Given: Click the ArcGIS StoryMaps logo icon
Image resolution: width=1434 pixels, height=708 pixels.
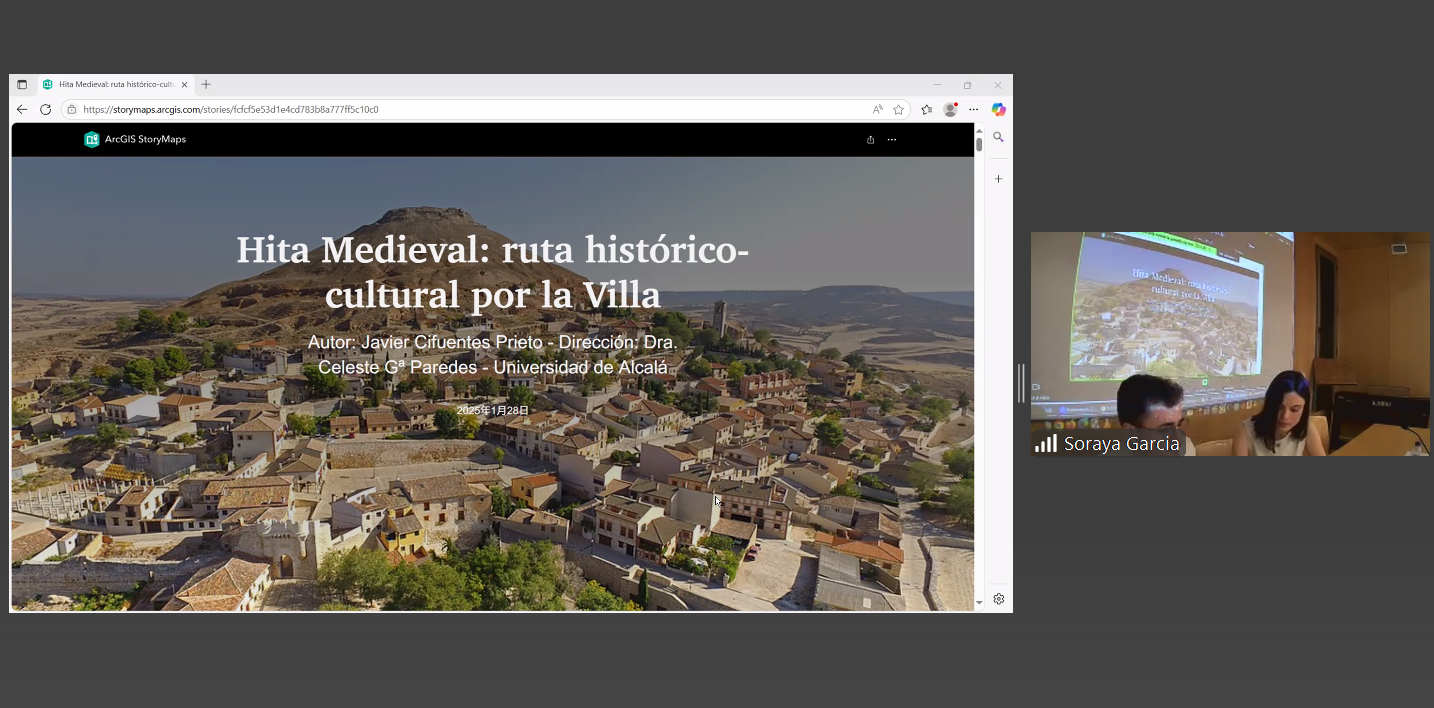Looking at the screenshot, I should pyautogui.click(x=92, y=140).
